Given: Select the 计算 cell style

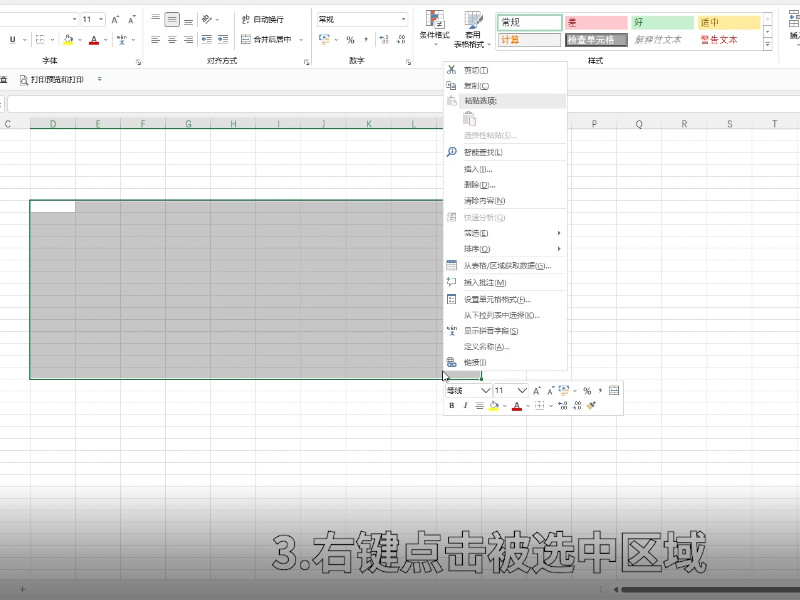Looking at the screenshot, I should click(x=530, y=40).
